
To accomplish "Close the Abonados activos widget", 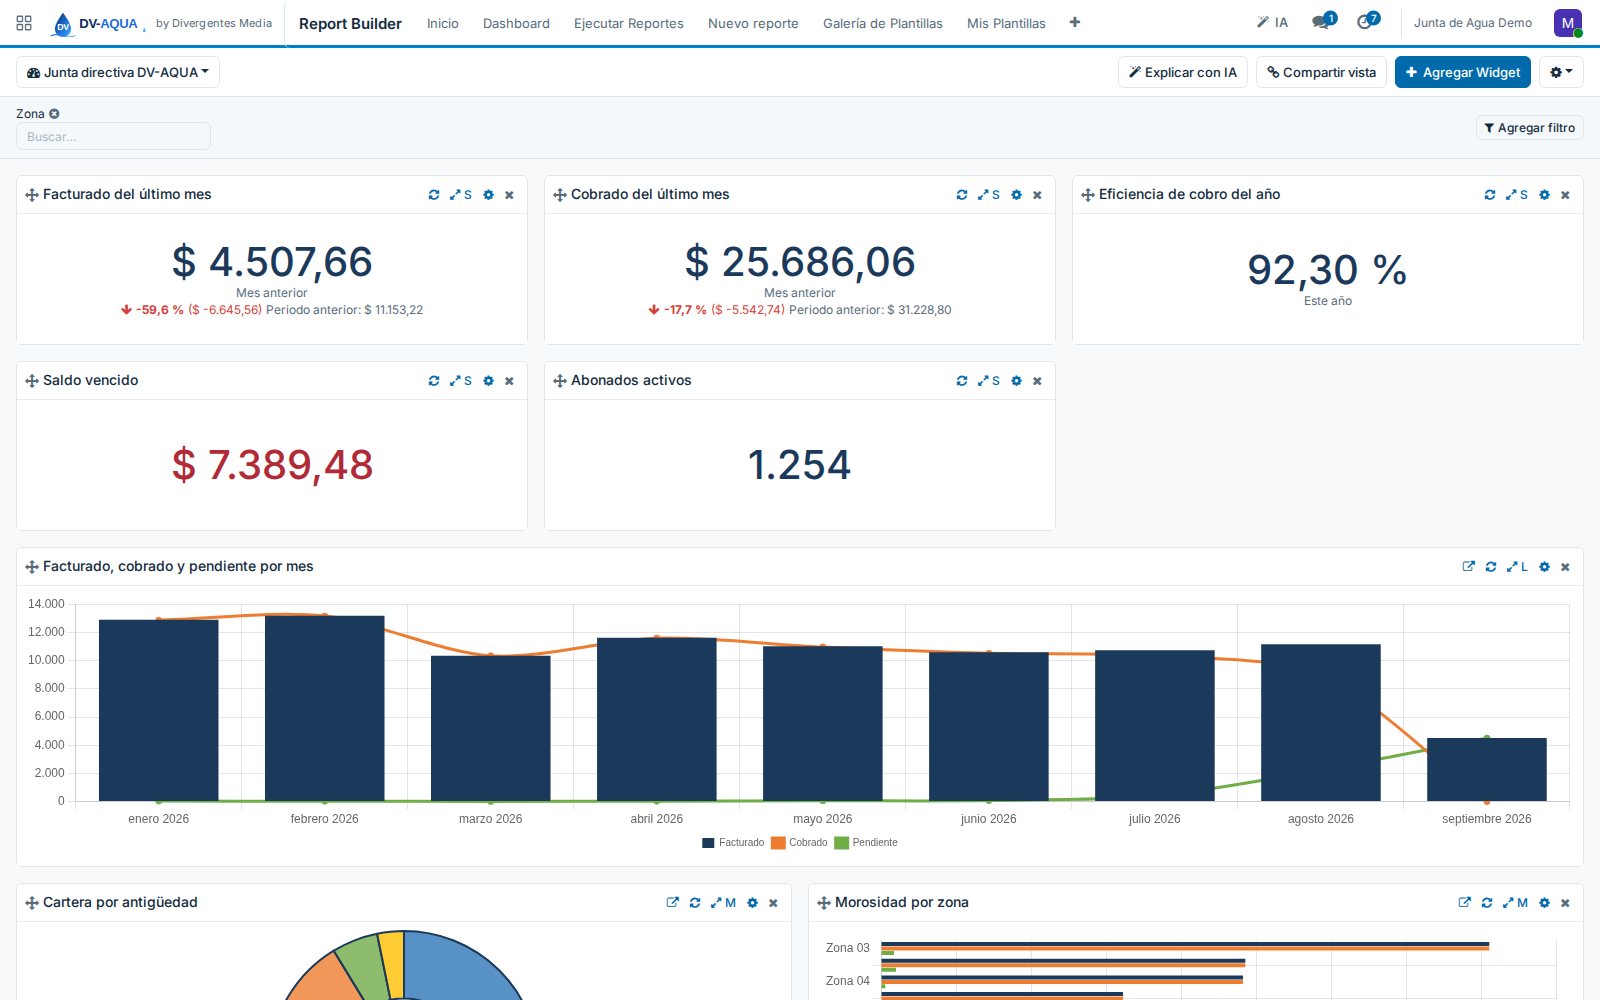I will click(1037, 381).
